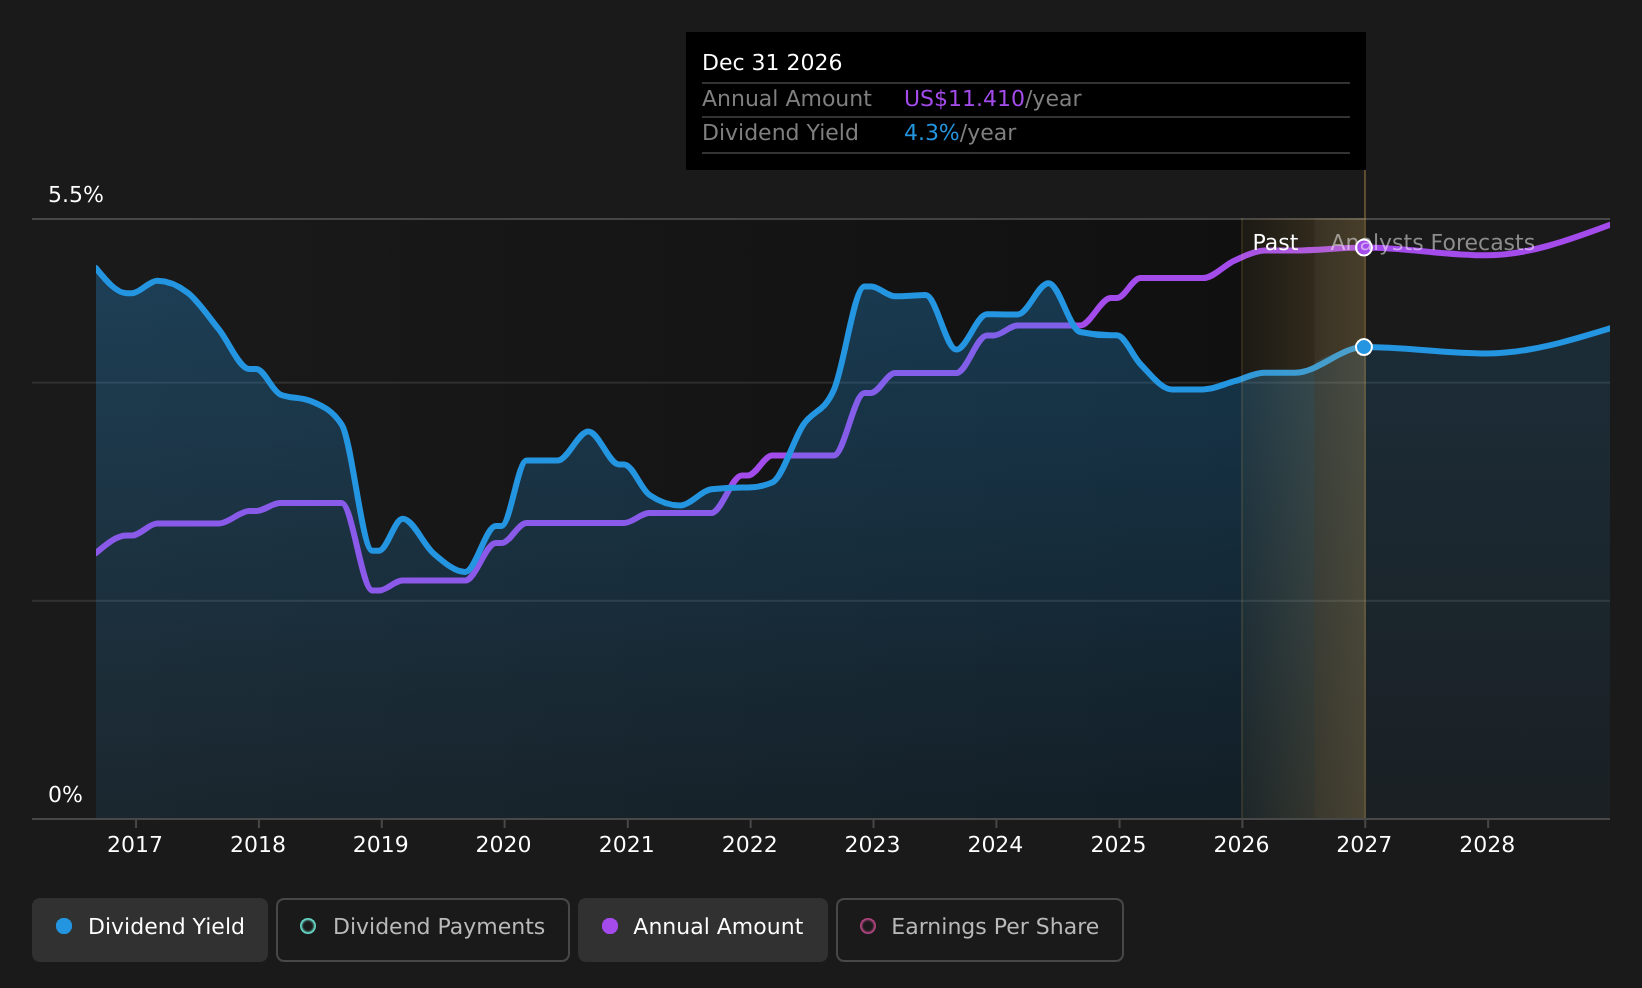This screenshot has width=1642, height=988.
Task: Click the 2019 x-axis label
Action: (381, 845)
